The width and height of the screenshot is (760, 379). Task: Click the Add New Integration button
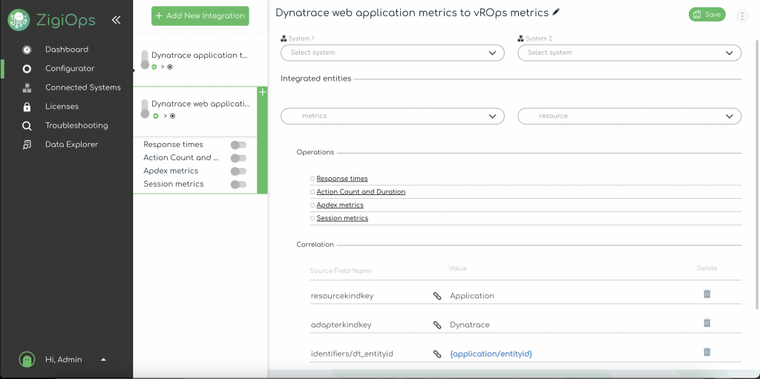[200, 16]
